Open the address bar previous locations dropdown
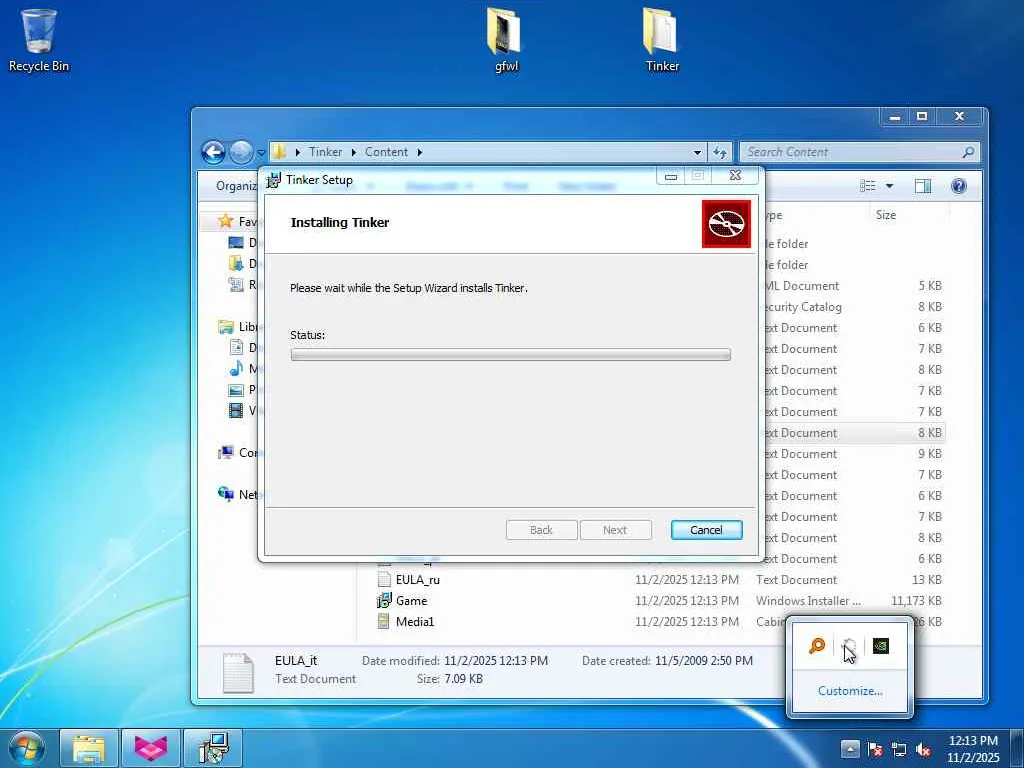1024x768 pixels. [697, 152]
